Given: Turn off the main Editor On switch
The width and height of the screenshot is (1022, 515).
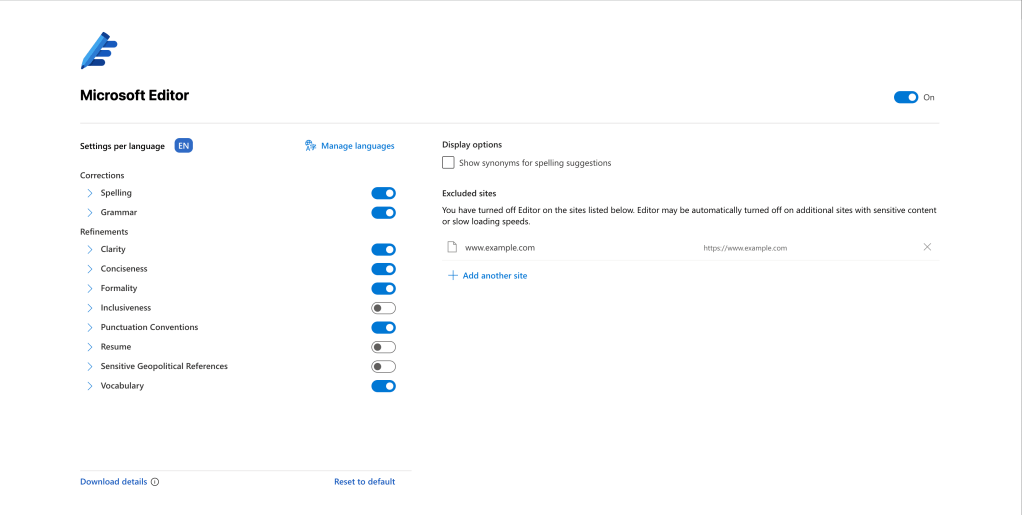Looking at the screenshot, I should (x=906, y=97).
